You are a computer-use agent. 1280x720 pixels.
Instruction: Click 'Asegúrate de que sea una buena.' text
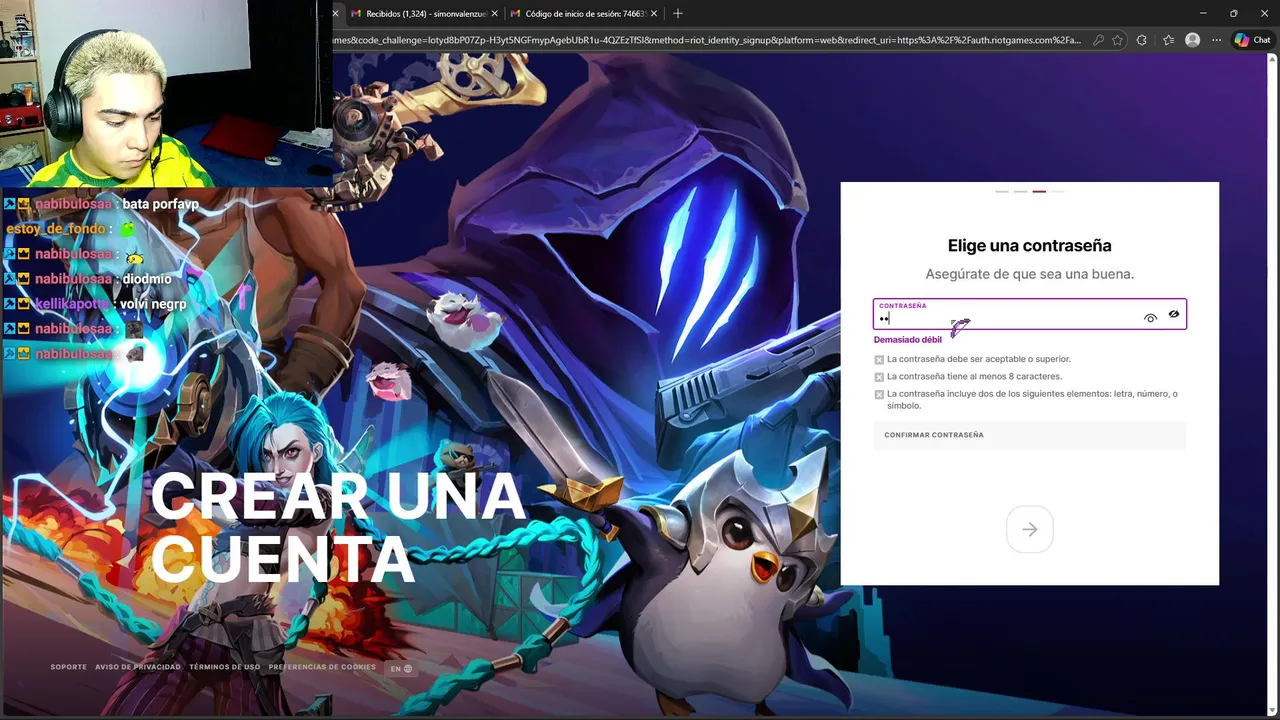click(1029, 274)
